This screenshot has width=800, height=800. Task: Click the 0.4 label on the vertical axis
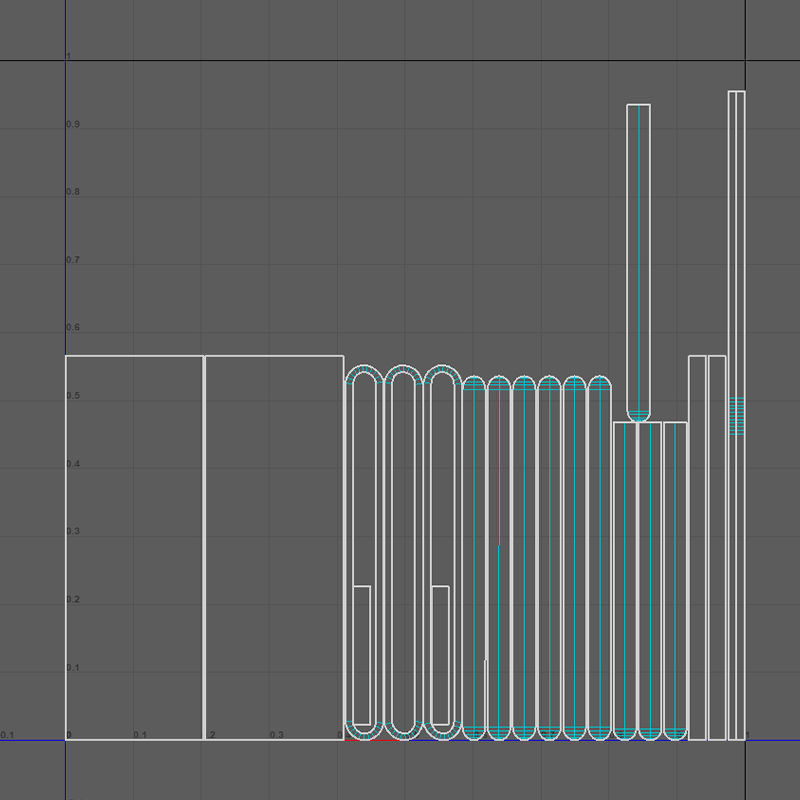(73, 464)
